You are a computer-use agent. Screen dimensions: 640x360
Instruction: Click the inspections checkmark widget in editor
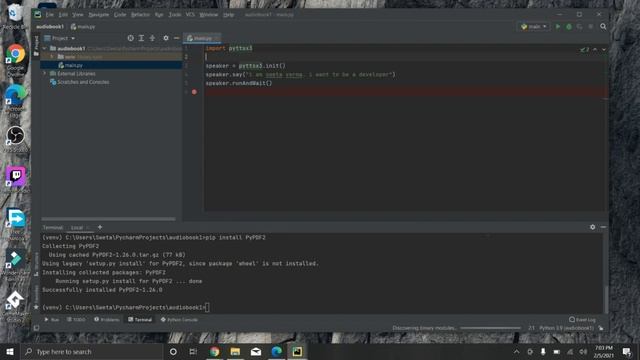pyautogui.click(x=584, y=49)
